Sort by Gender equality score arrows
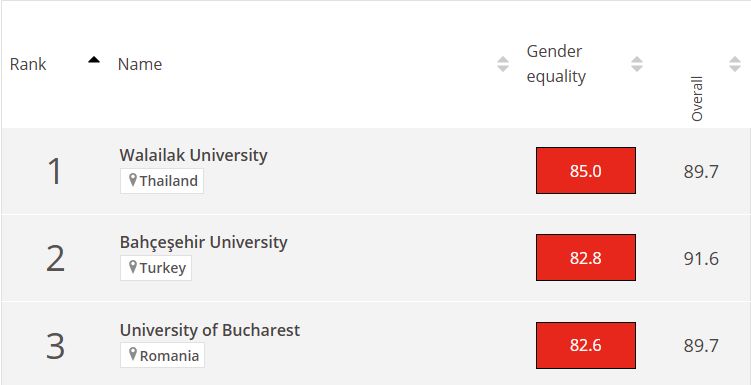 point(637,64)
